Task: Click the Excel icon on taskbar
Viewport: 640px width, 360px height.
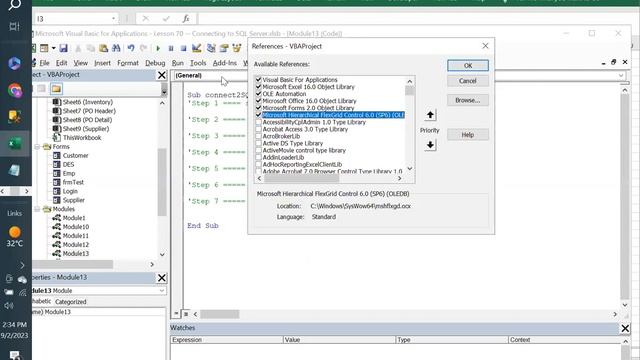Action: (15, 143)
